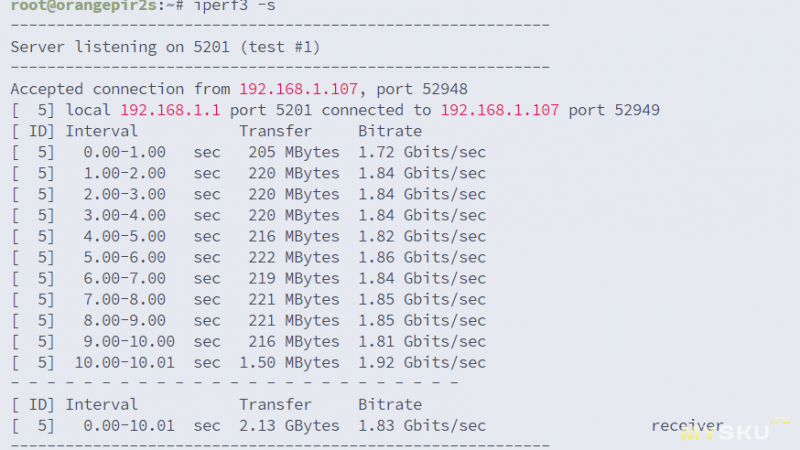800x450 pixels.
Task: Click the 1.92 Gbits/sec bitrate value
Action: coord(422,362)
